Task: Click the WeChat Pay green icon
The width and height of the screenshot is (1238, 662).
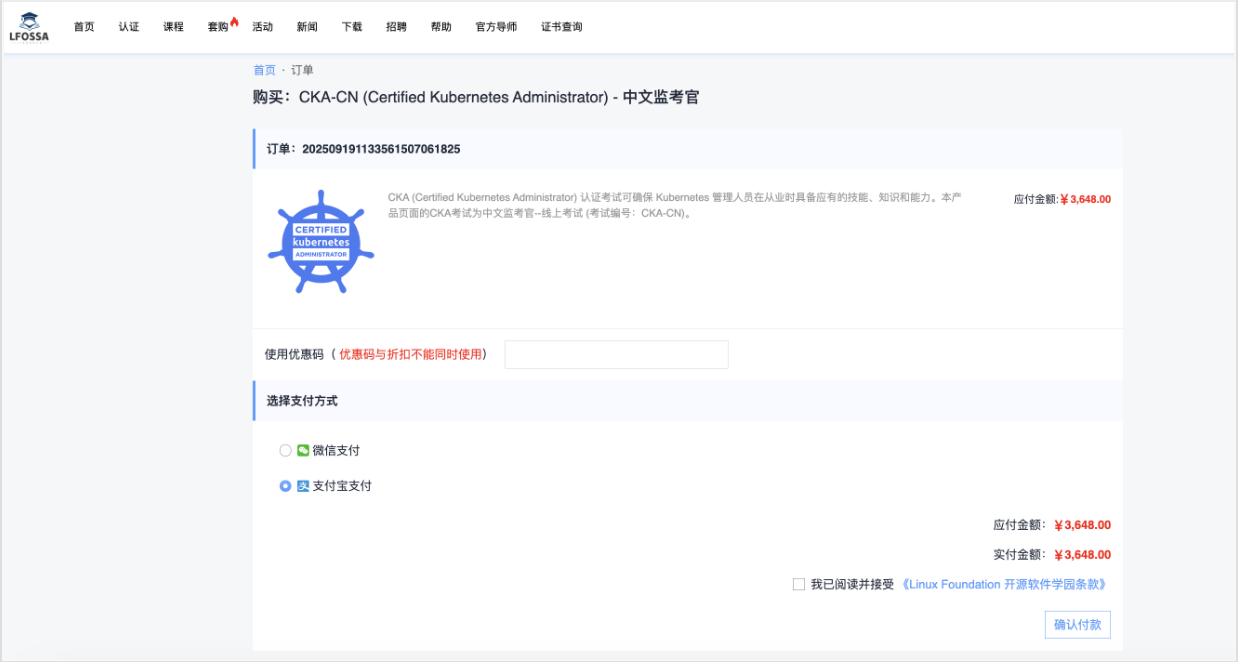Action: click(x=303, y=451)
